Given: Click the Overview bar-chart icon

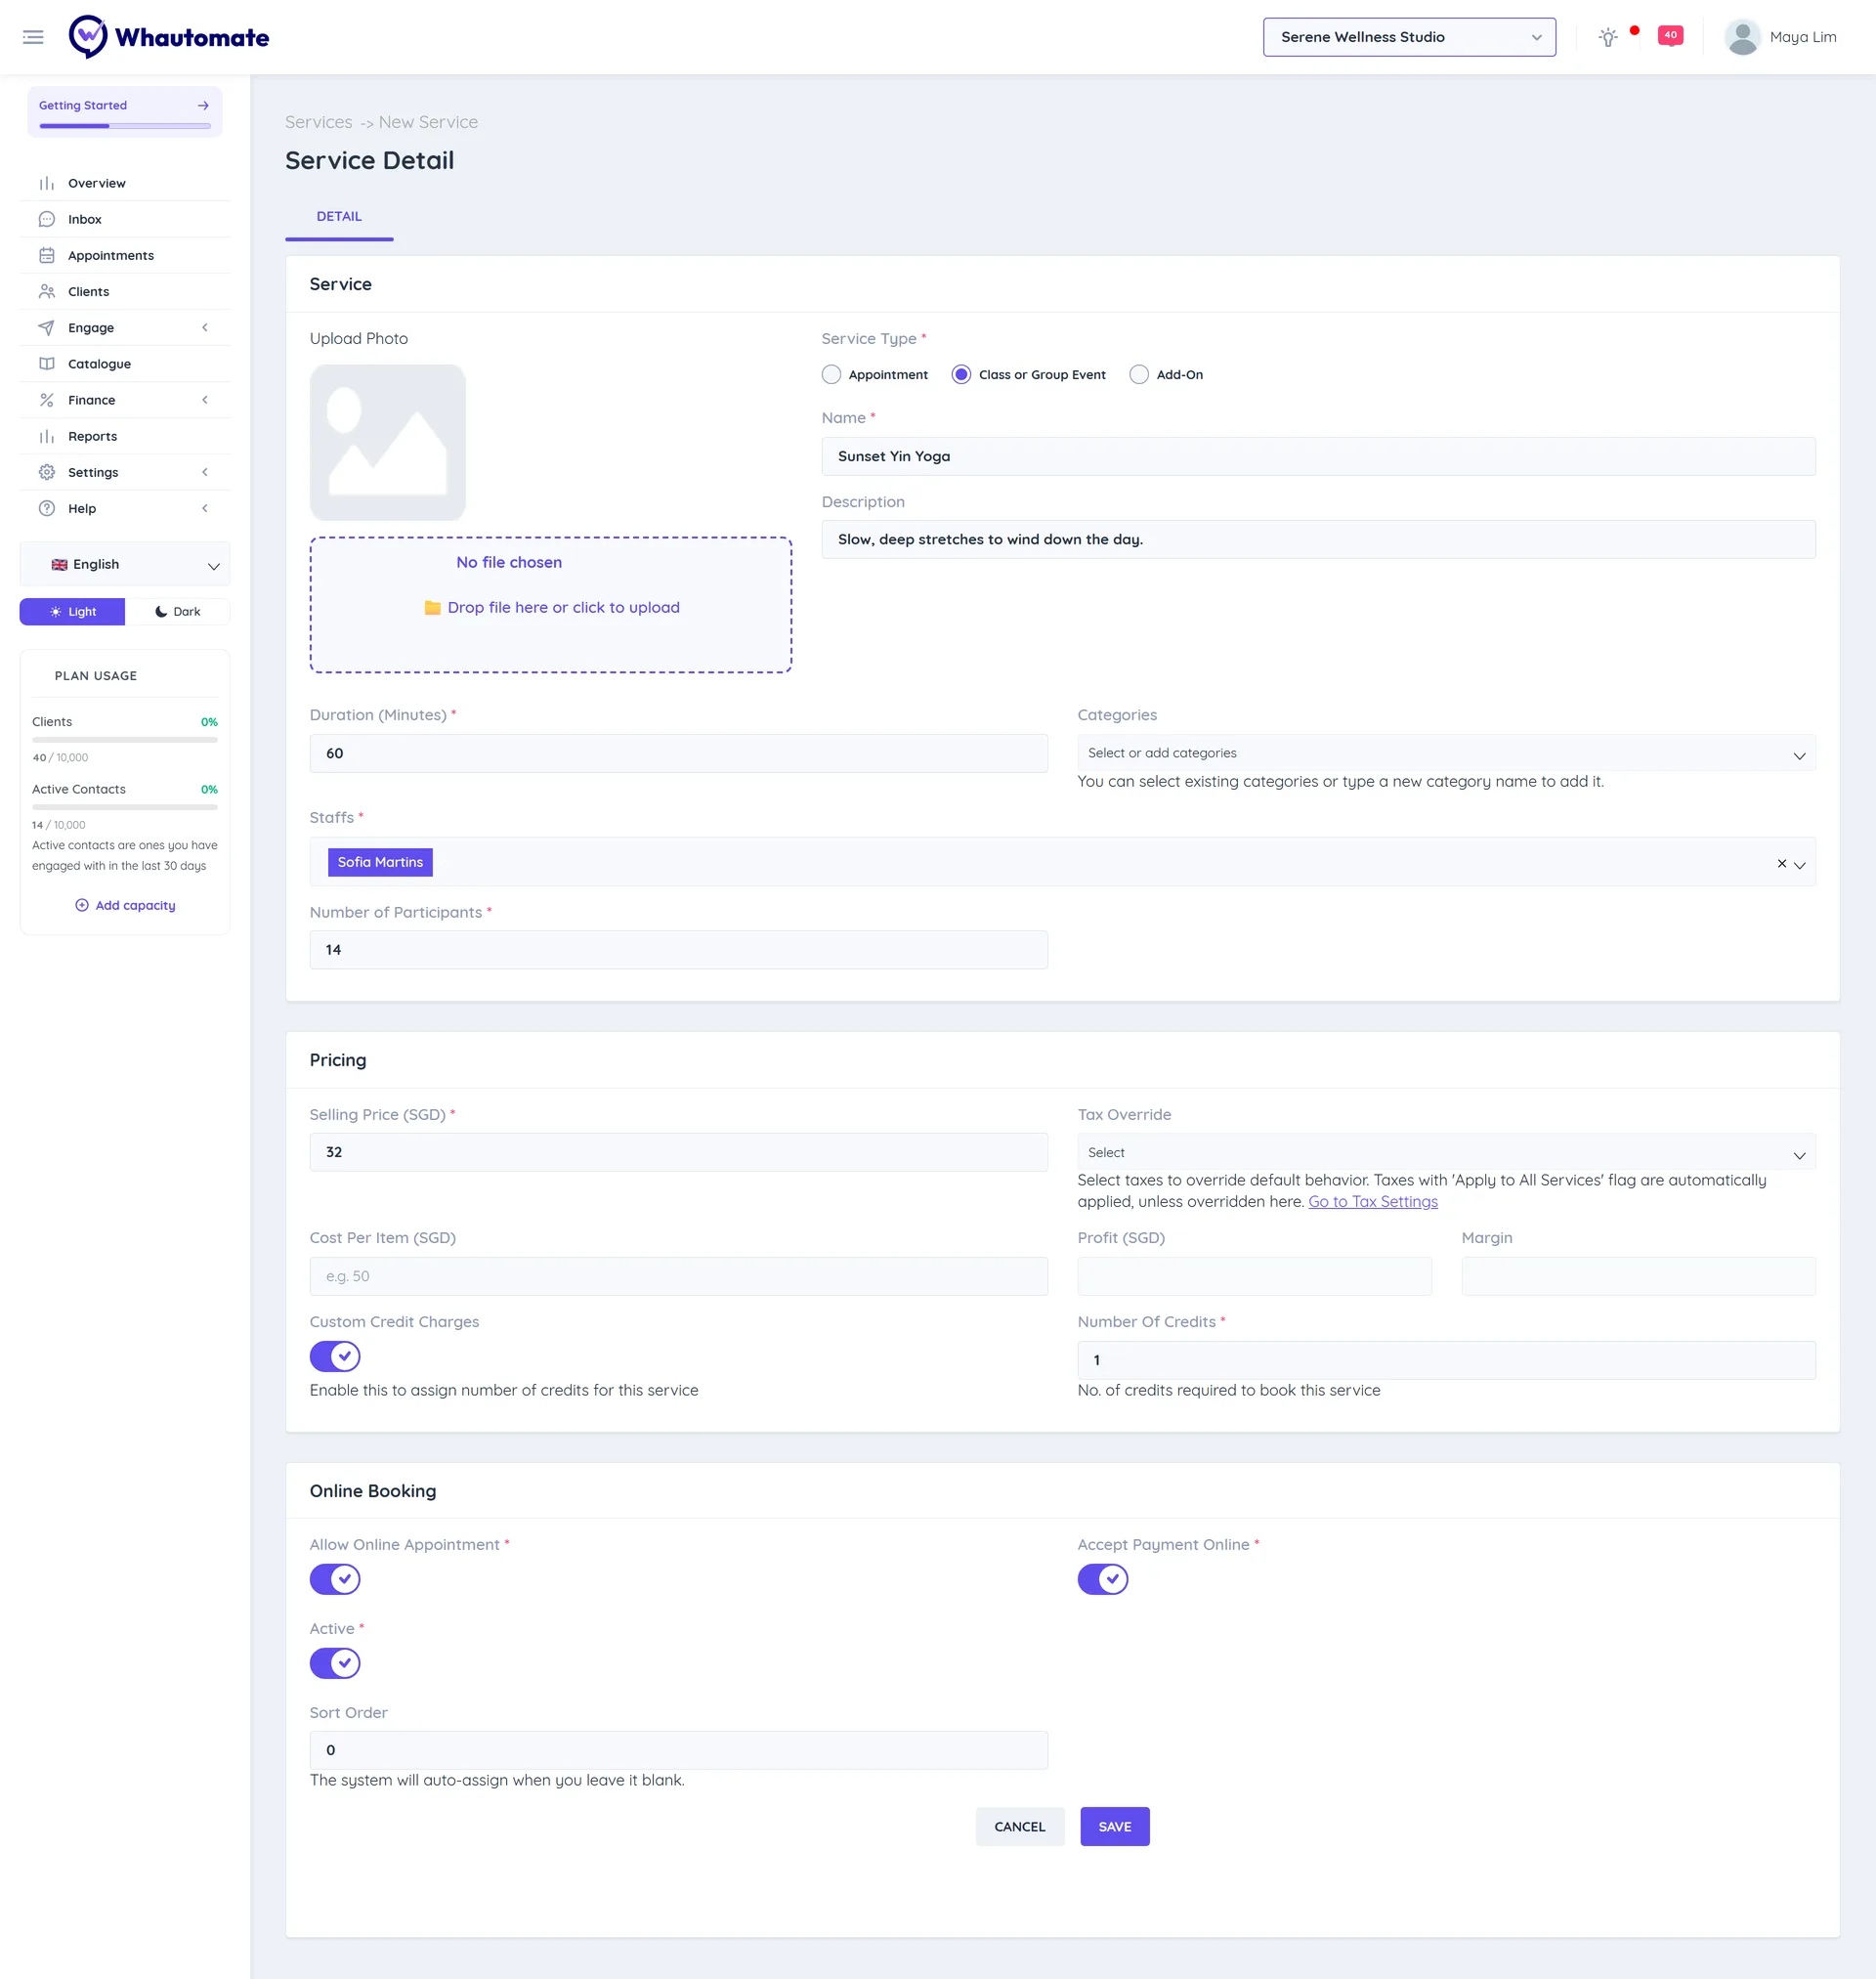Looking at the screenshot, I should (x=47, y=183).
